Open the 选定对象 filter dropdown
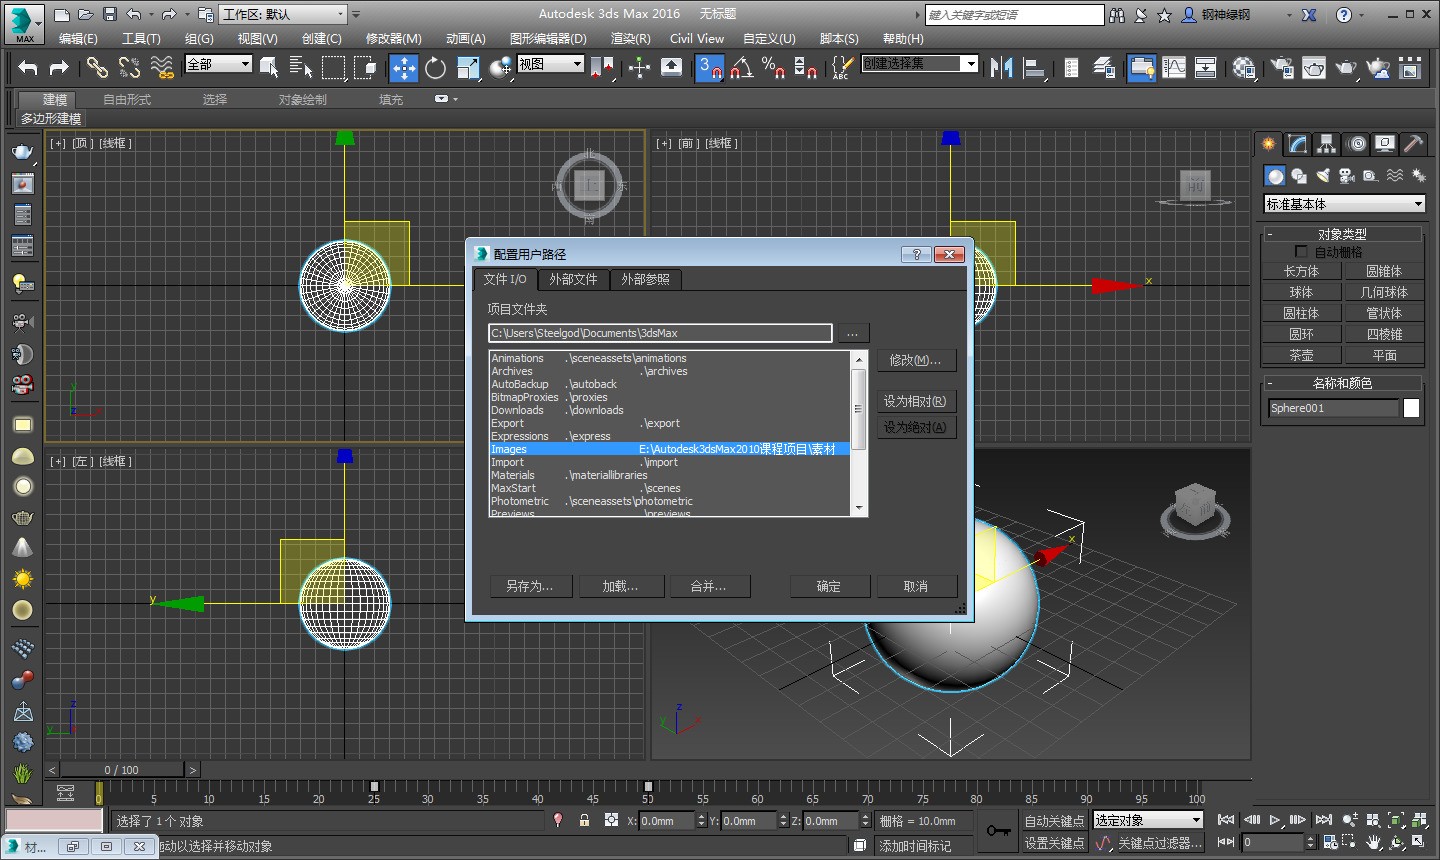 [x=1147, y=818]
